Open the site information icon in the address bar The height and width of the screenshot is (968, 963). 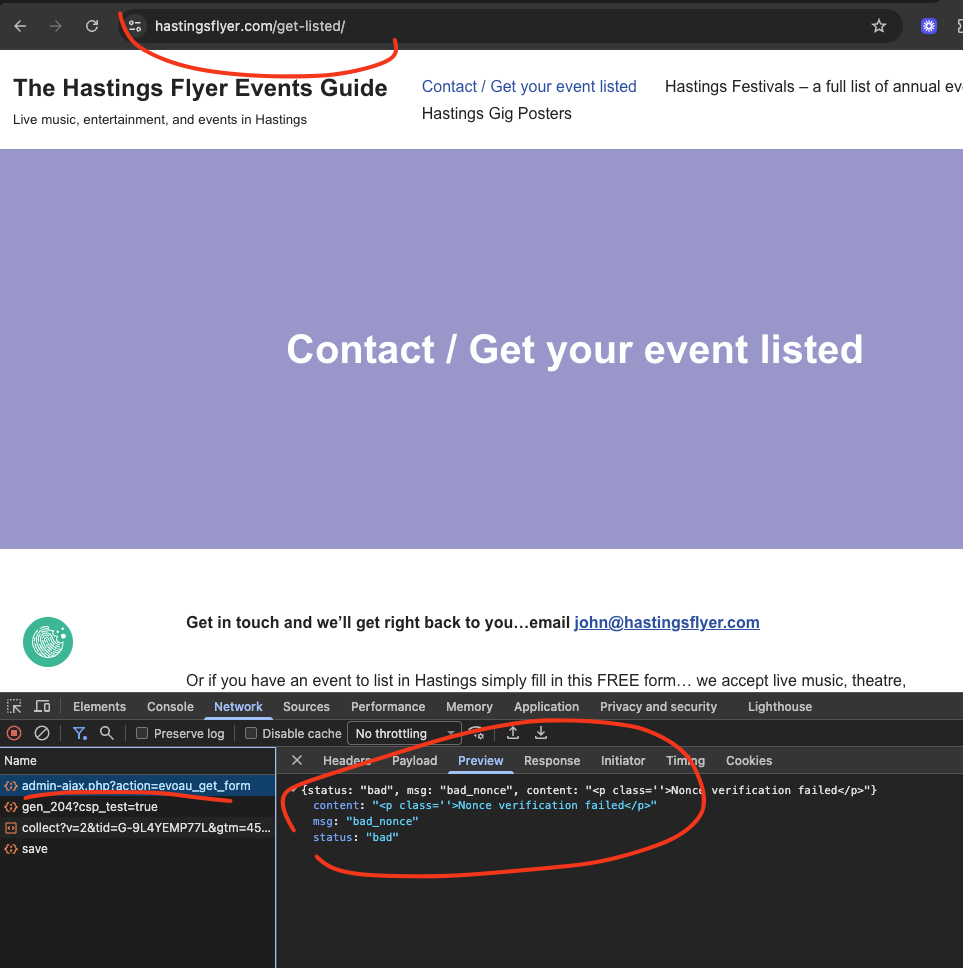click(x=135, y=26)
